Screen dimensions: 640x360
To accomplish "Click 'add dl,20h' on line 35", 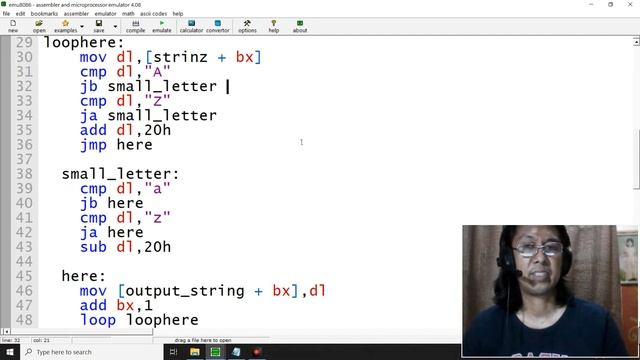I will pyautogui.click(x=125, y=130).
